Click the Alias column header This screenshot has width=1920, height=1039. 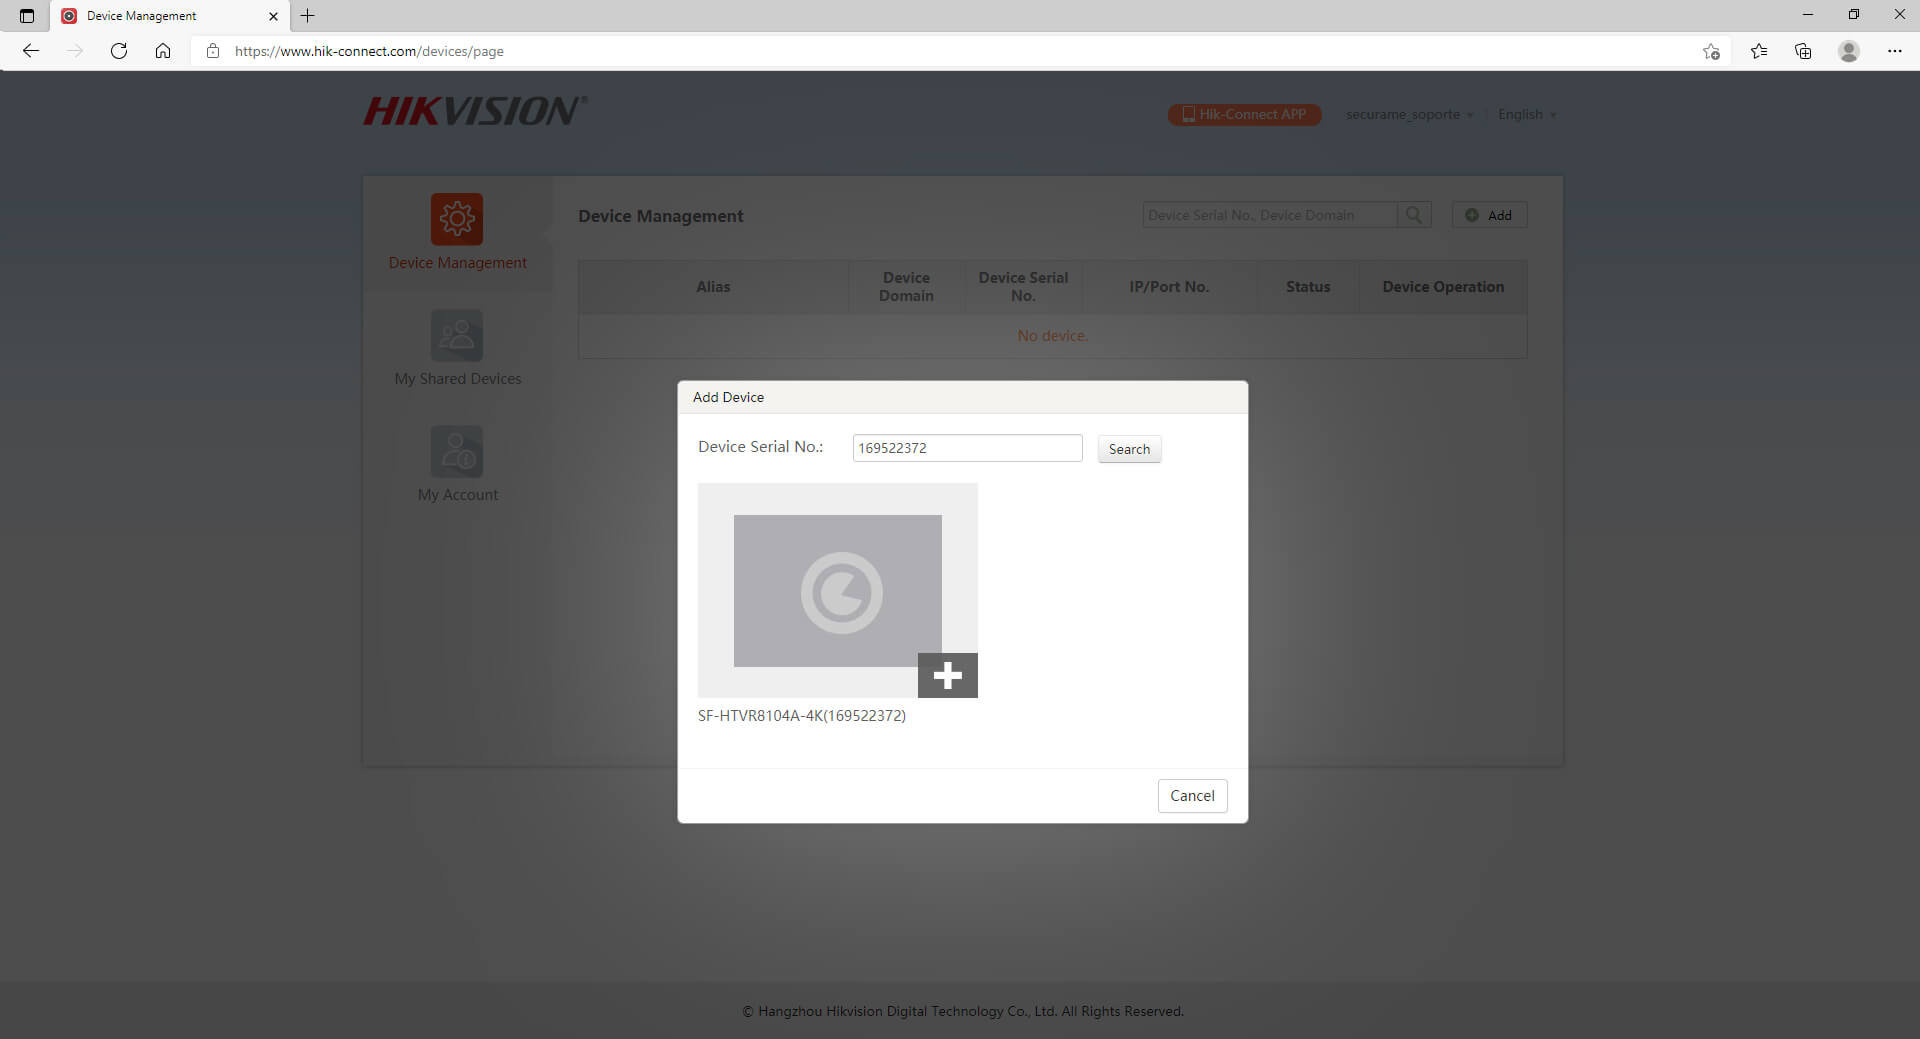713,287
